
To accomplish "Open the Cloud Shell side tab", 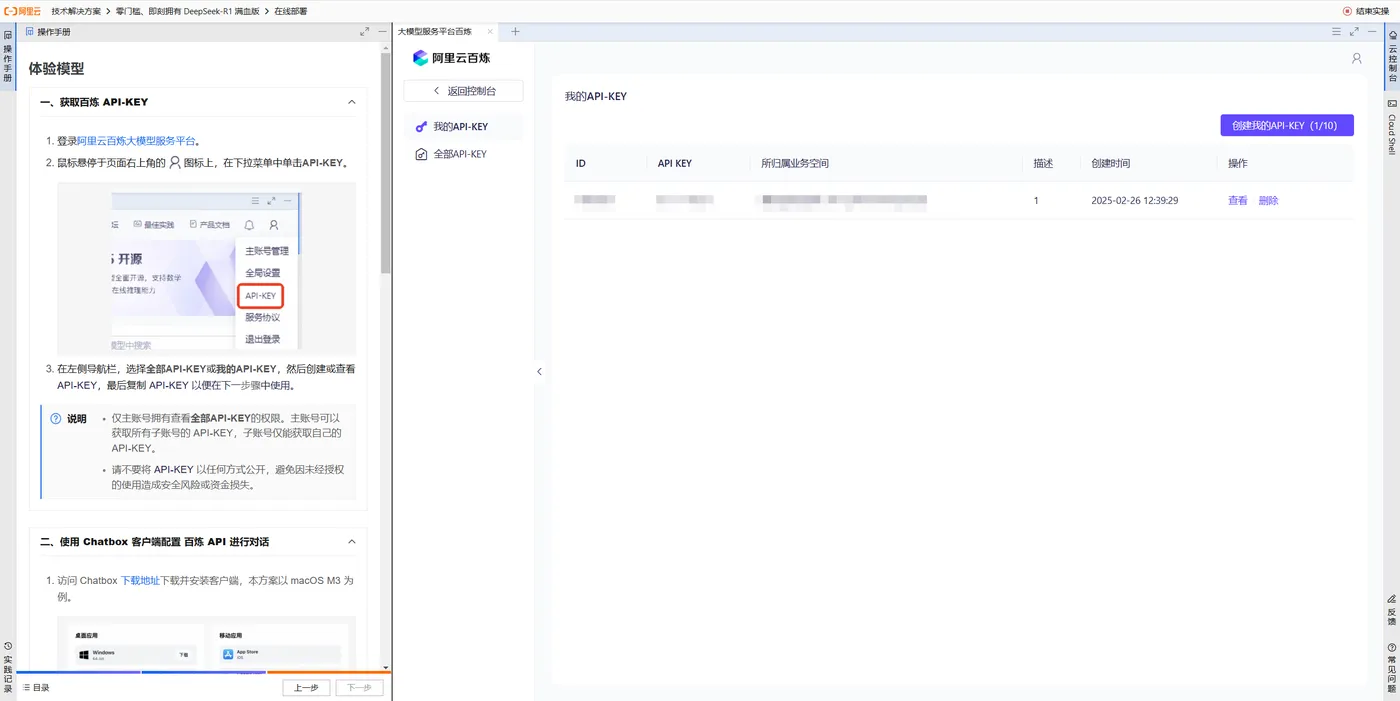I will click(1392, 127).
